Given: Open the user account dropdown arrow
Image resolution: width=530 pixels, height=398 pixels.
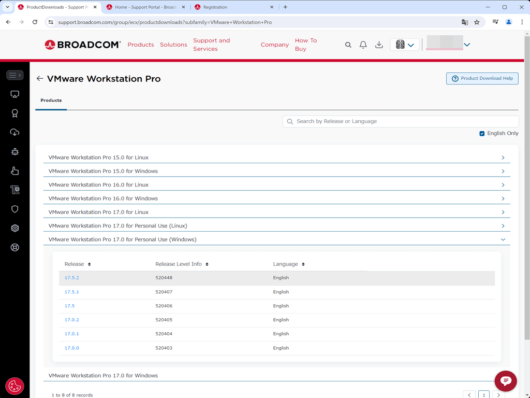Looking at the screenshot, I should coord(467,45).
